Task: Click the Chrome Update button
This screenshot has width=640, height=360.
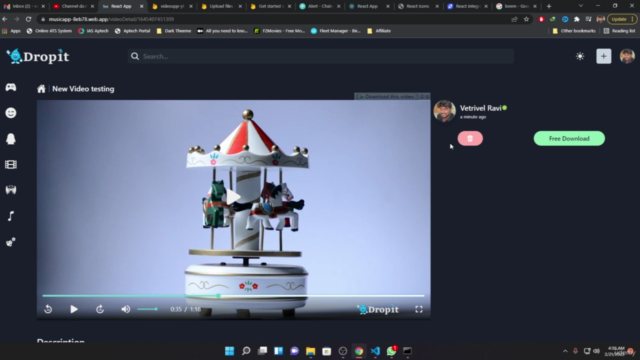Action: 621,19
